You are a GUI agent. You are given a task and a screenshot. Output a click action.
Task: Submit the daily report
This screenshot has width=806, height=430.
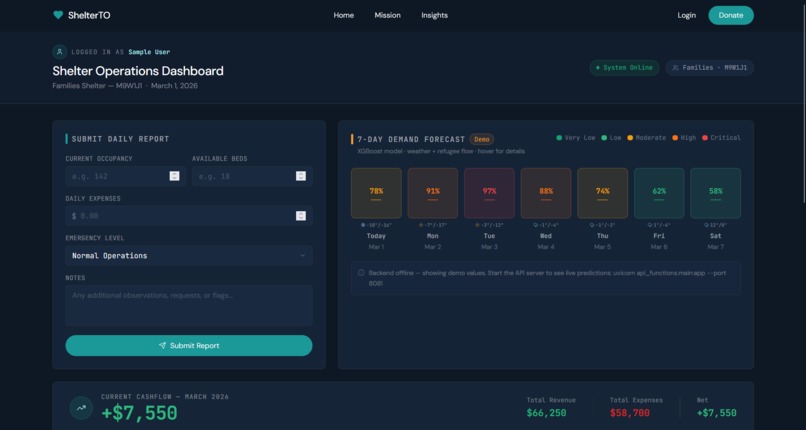pos(189,346)
